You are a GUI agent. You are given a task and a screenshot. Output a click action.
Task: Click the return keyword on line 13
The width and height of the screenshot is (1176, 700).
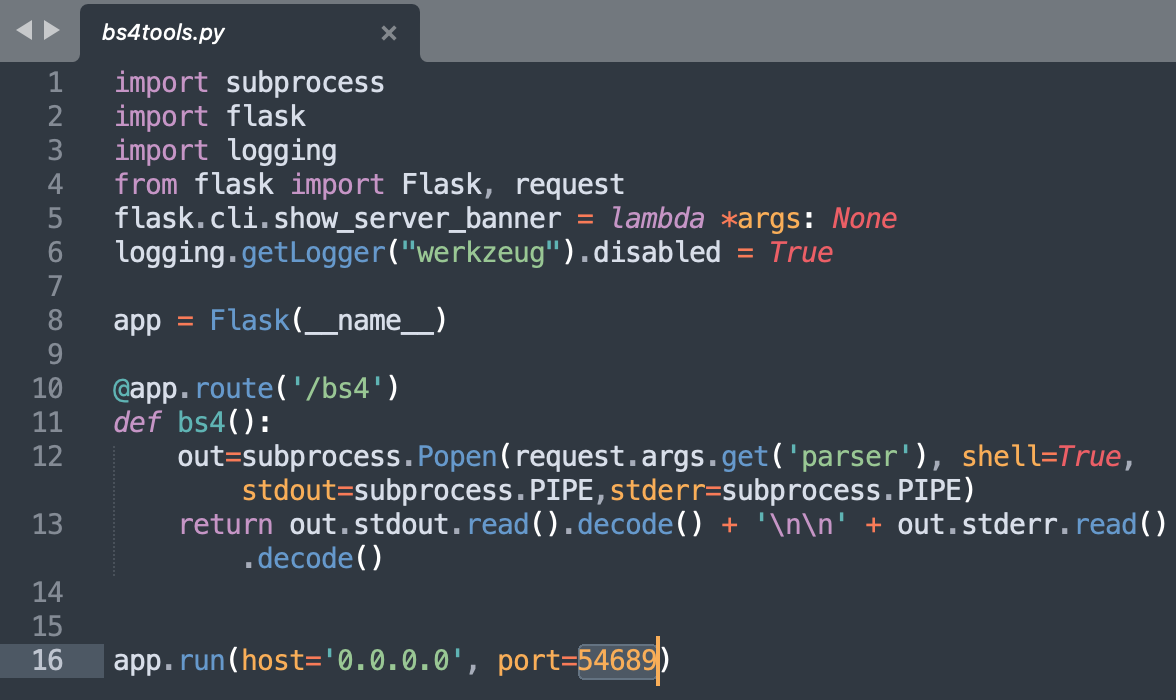(x=225, y=524)
